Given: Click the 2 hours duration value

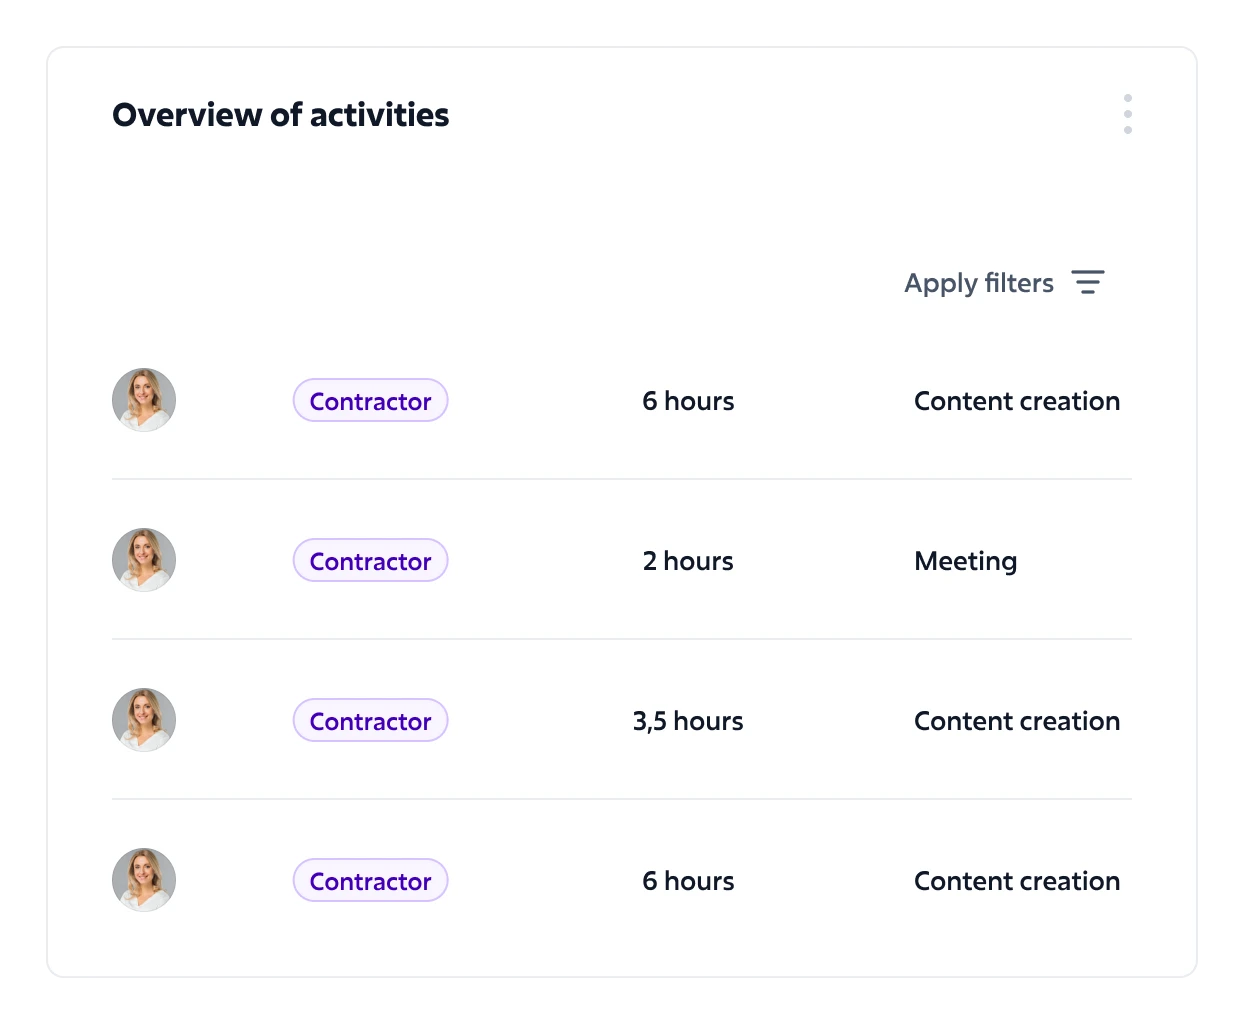Looking at the screenshot, I should click(x=688, y=561).
